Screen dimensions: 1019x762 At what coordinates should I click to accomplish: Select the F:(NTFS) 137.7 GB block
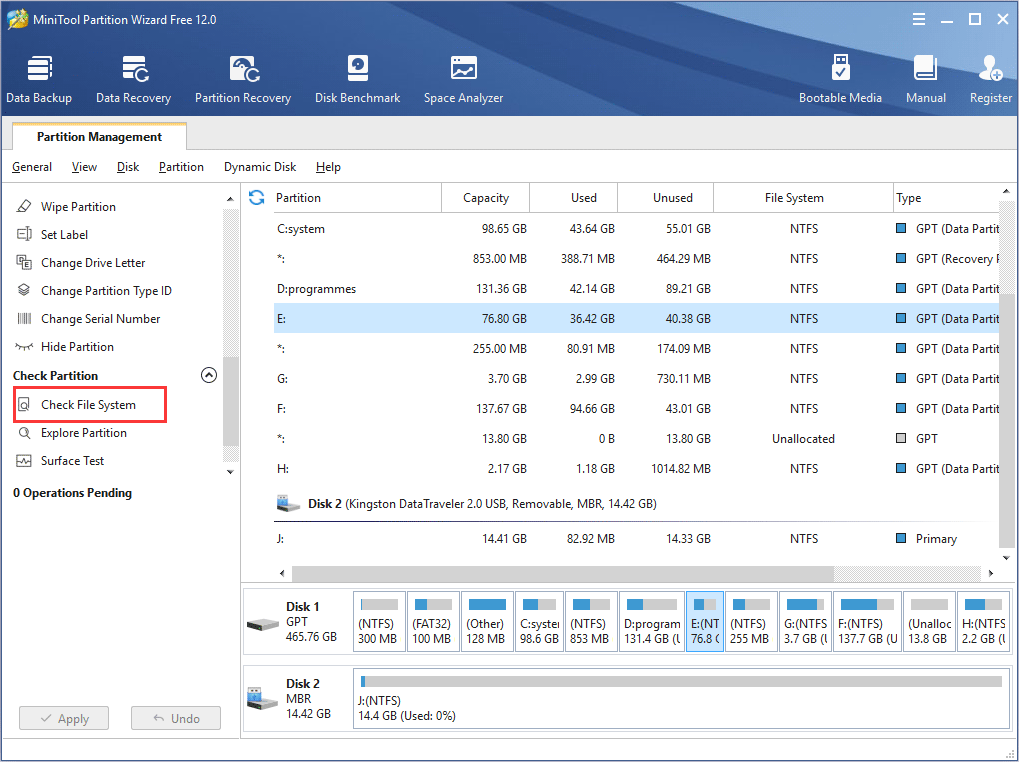[x=868, y=622]
